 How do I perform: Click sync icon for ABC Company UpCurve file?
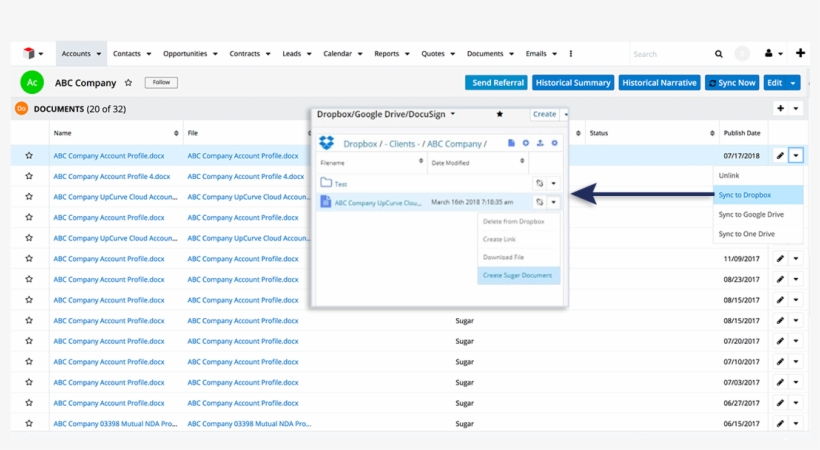[540, 202]
